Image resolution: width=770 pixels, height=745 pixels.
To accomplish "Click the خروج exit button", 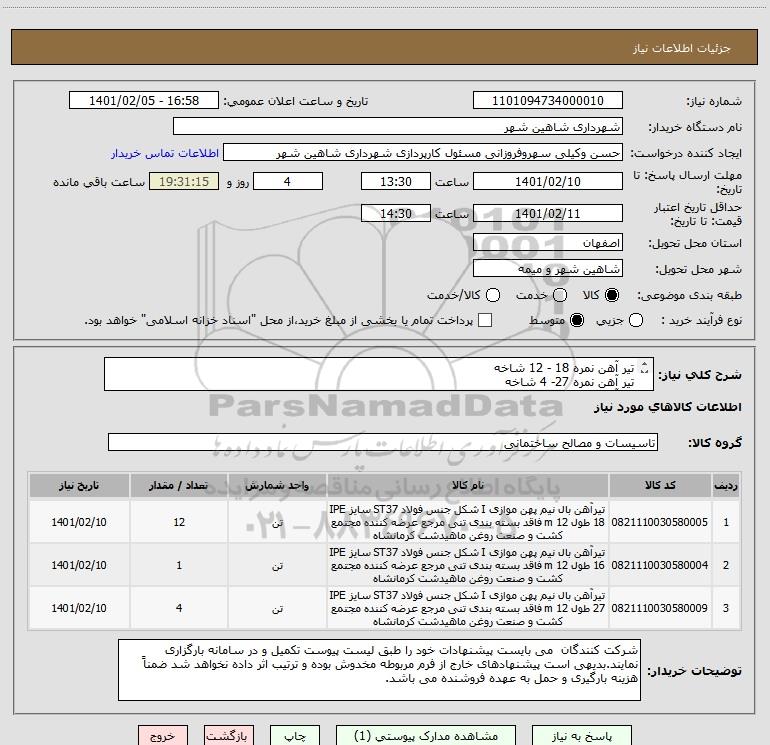I will [x=163, y=736].
